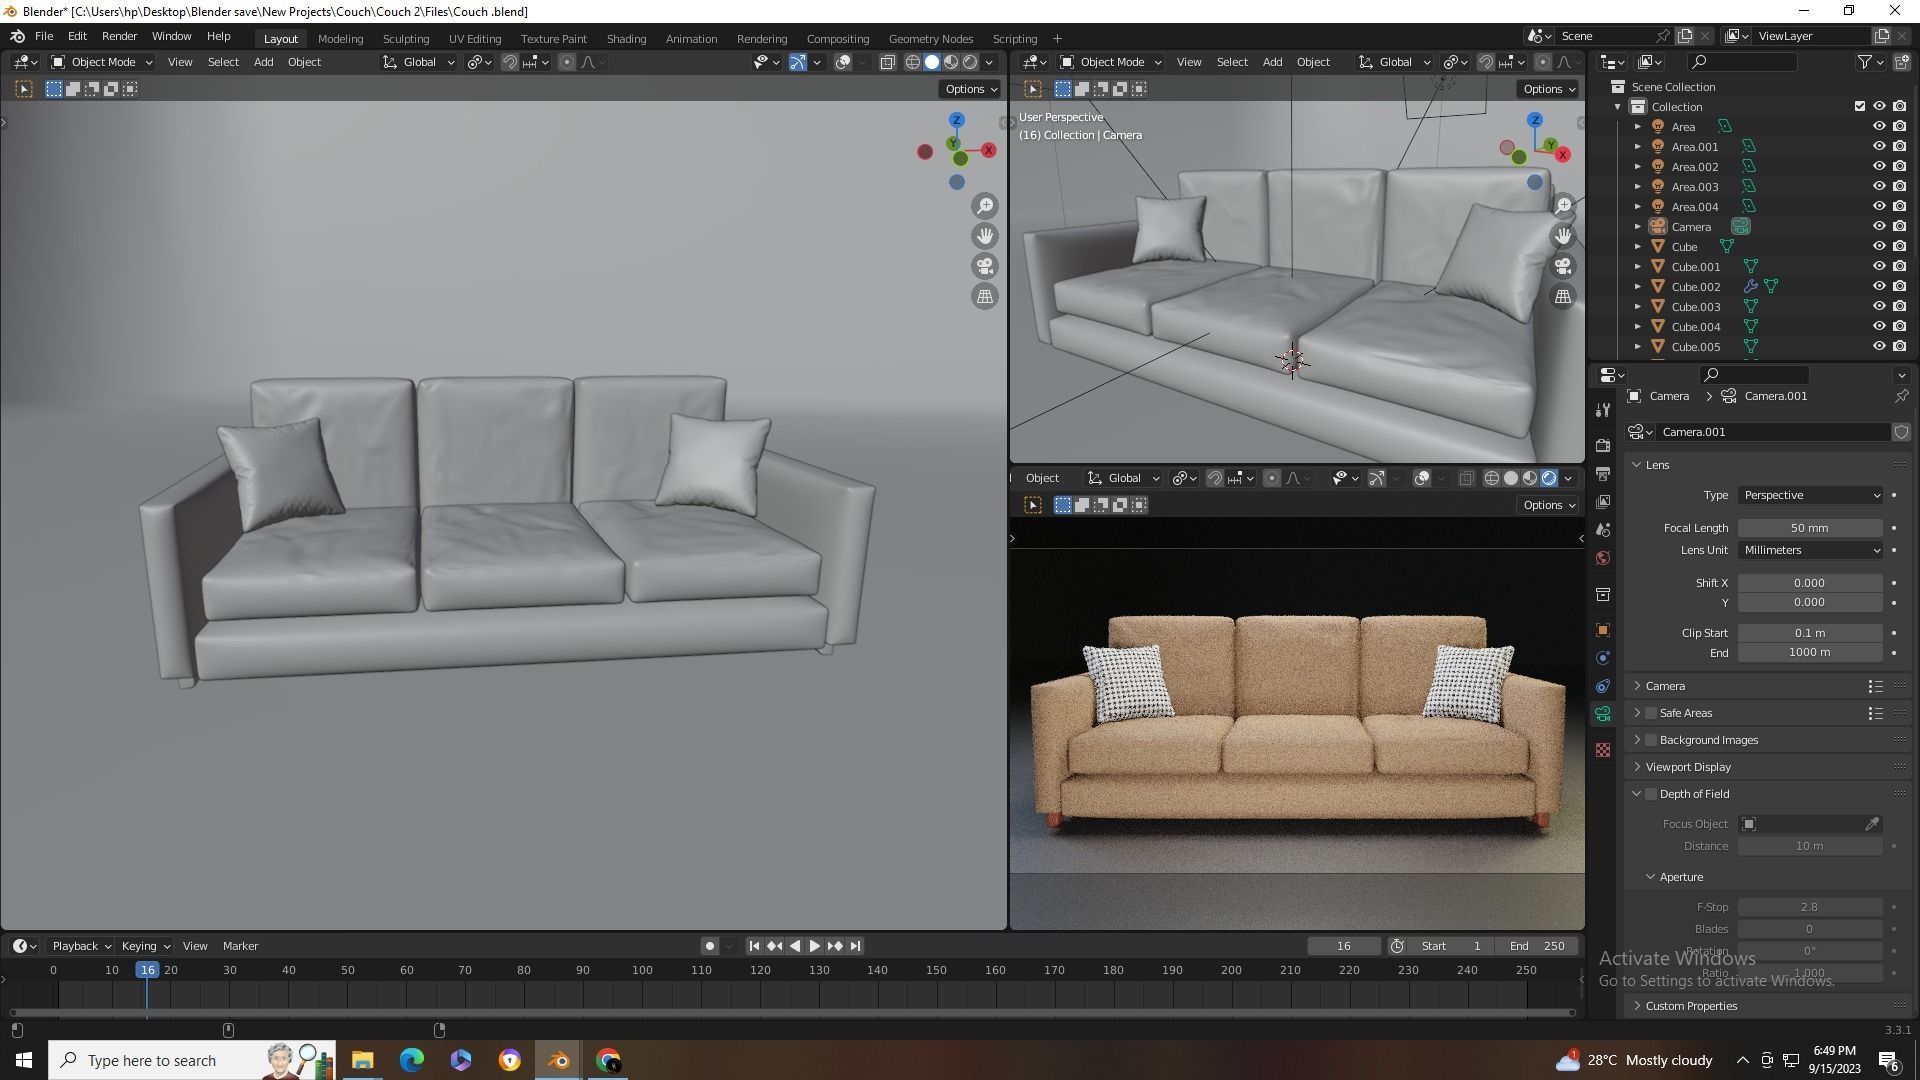Open the Object properties tab
The image size is (1920, 1080).
point(1603,630)
